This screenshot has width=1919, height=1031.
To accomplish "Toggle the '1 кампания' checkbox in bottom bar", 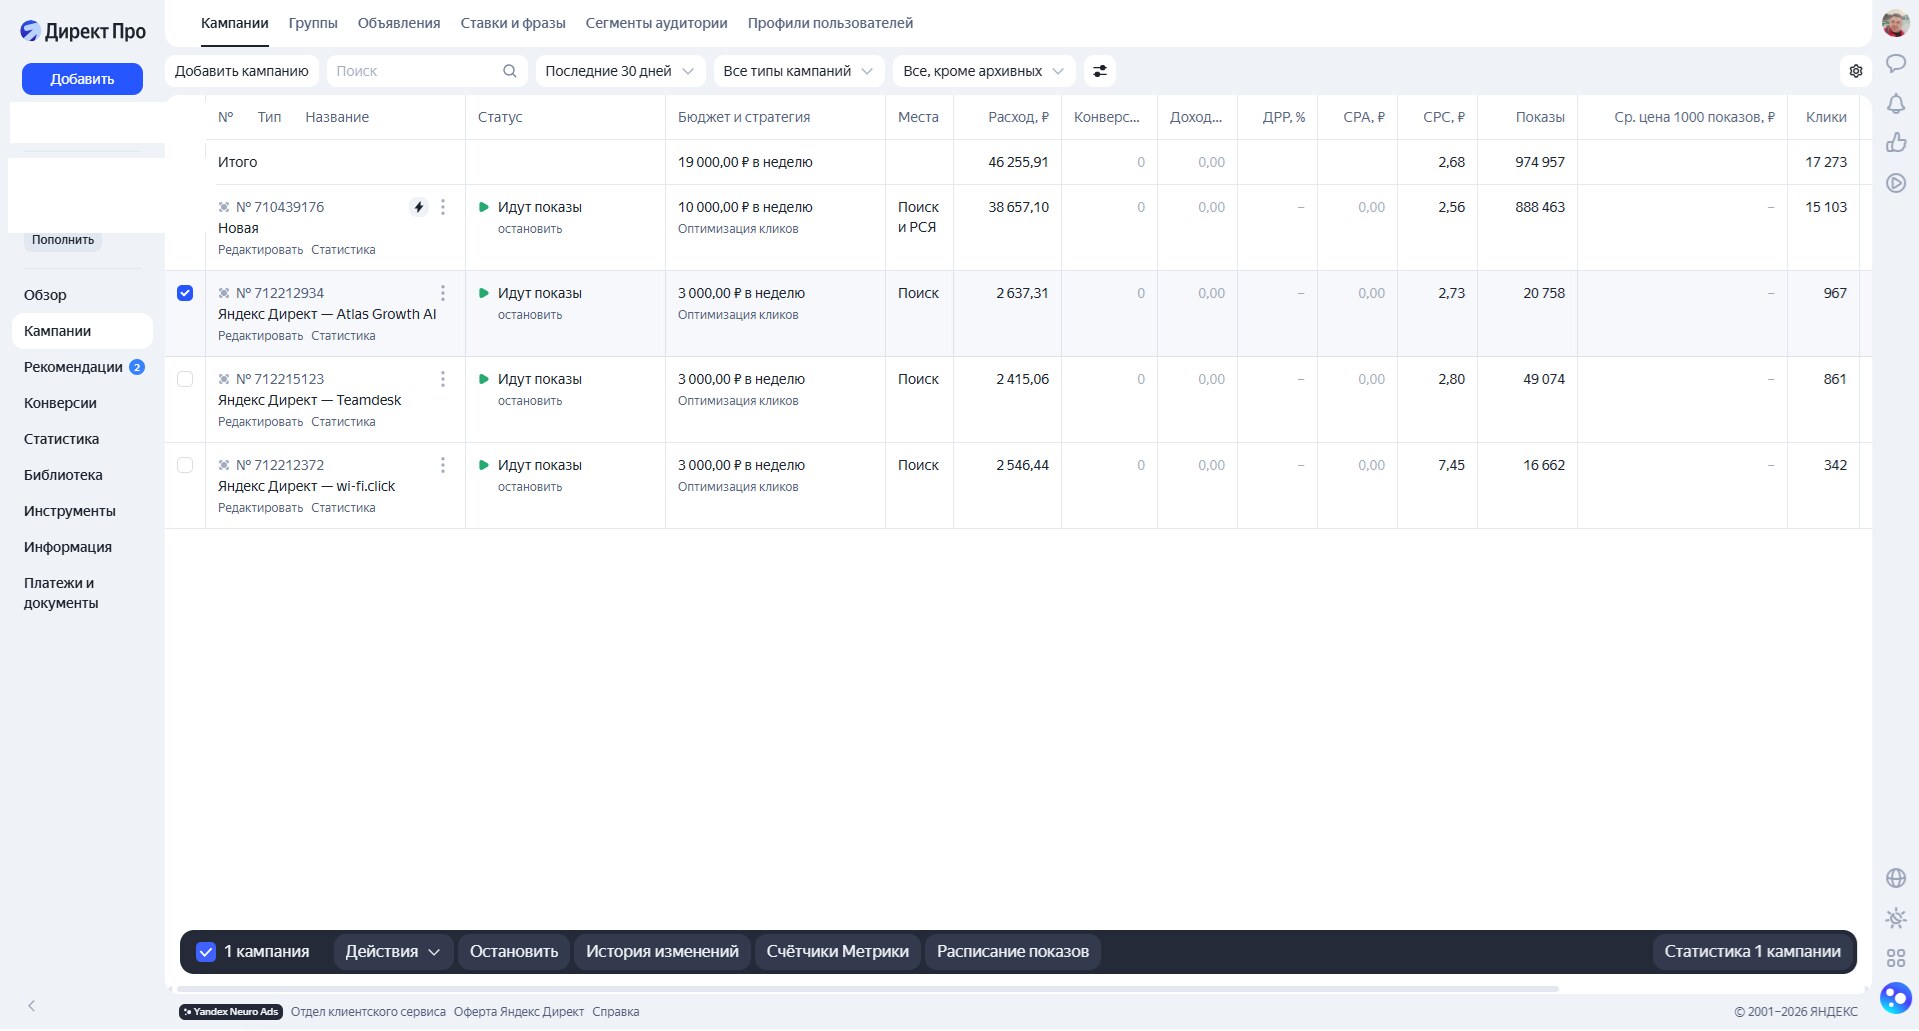I will click(206, 952).
